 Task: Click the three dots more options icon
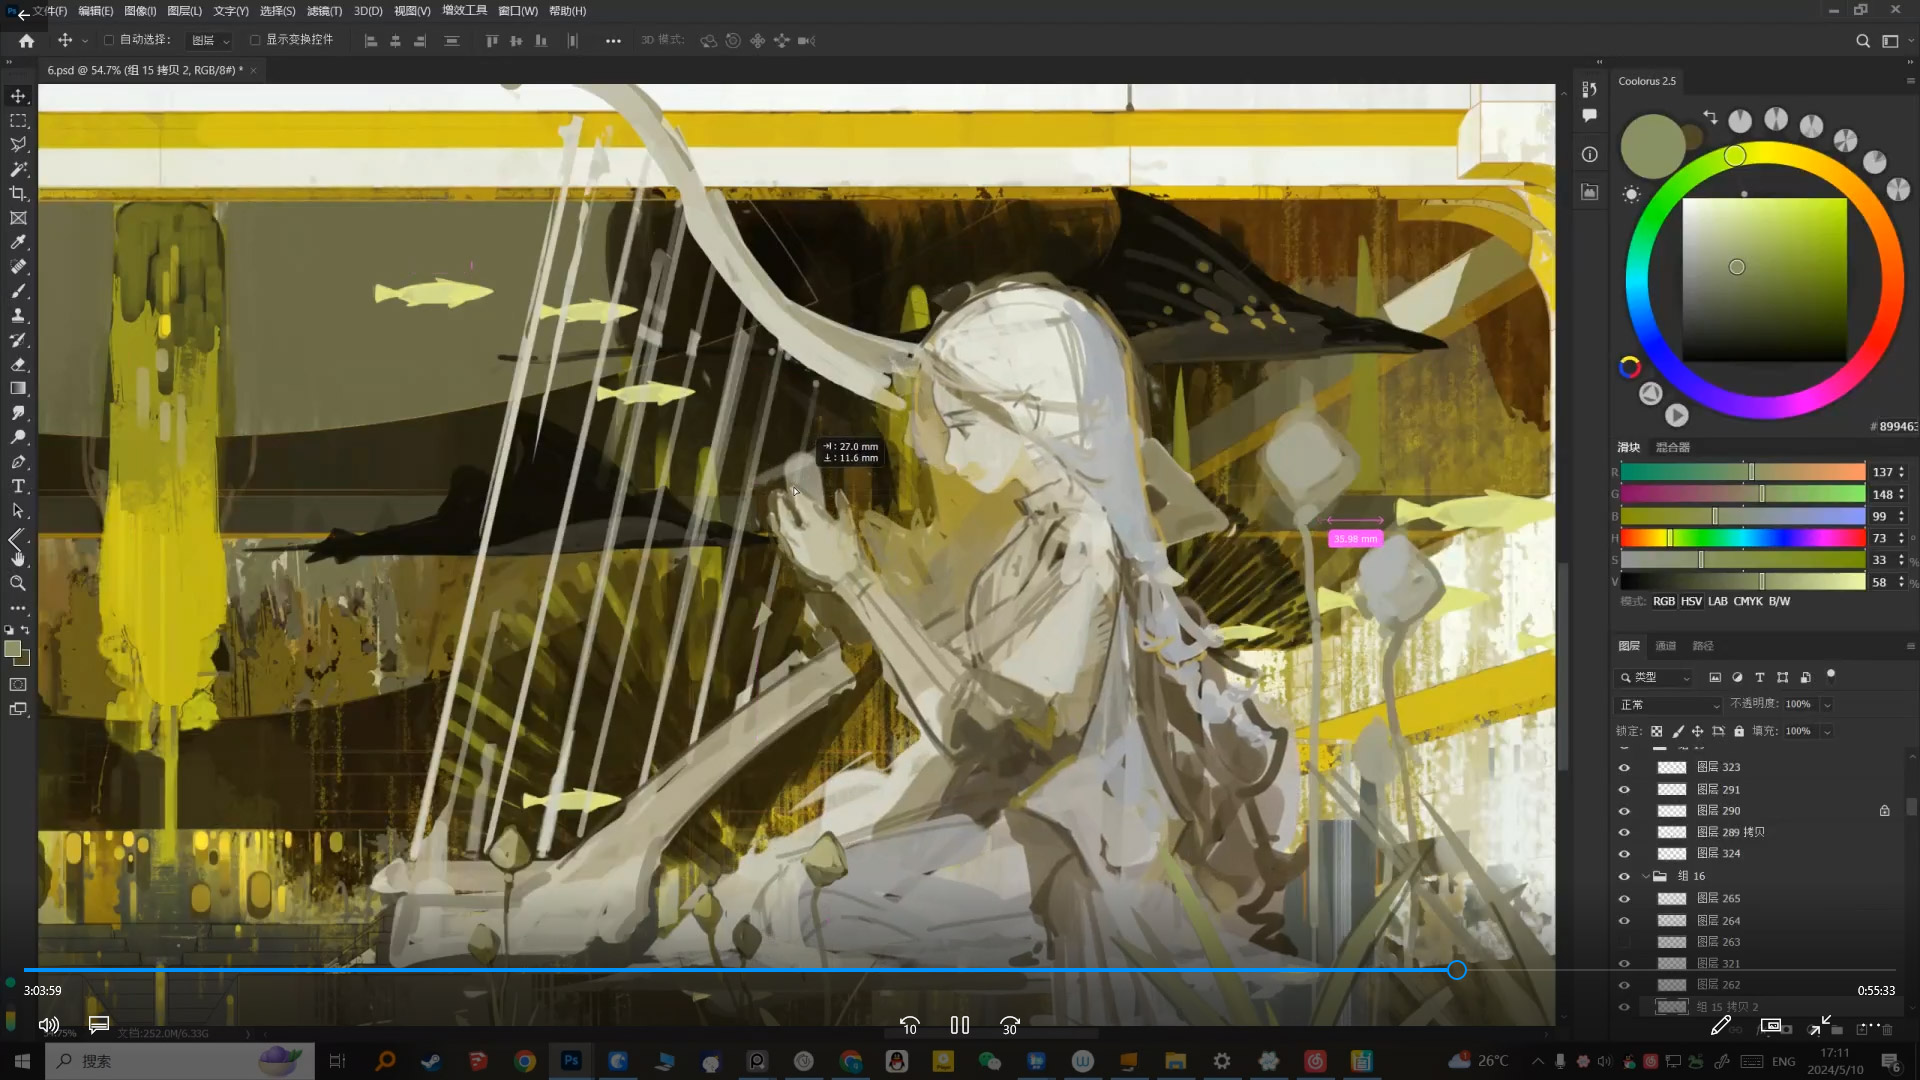click(x=613, y=41)
